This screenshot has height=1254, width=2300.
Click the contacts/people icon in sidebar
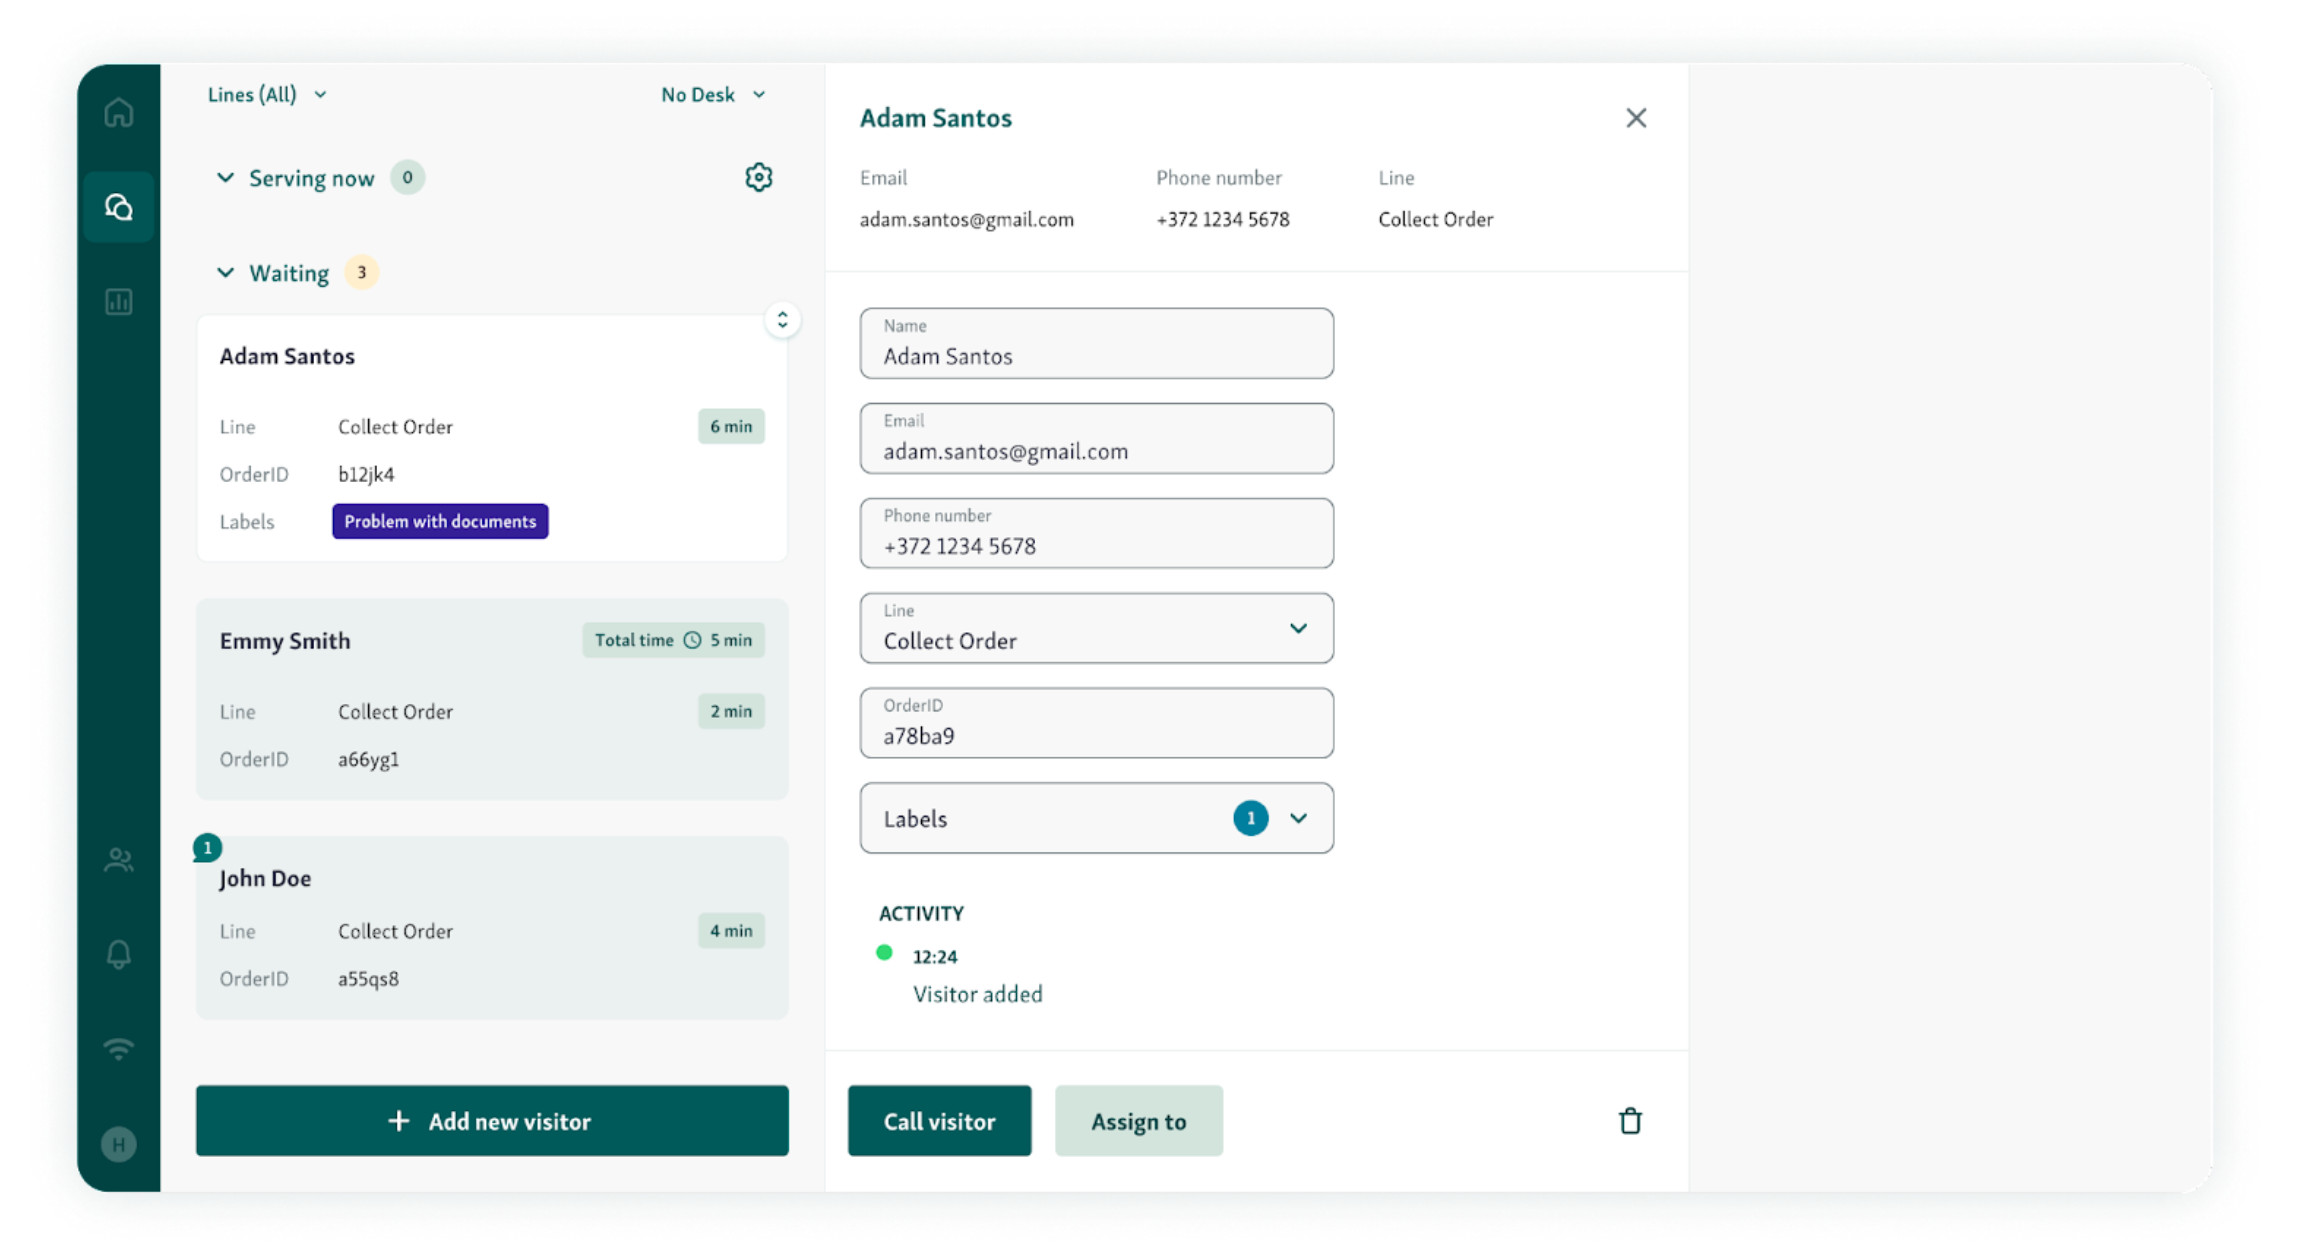[119, 860]
